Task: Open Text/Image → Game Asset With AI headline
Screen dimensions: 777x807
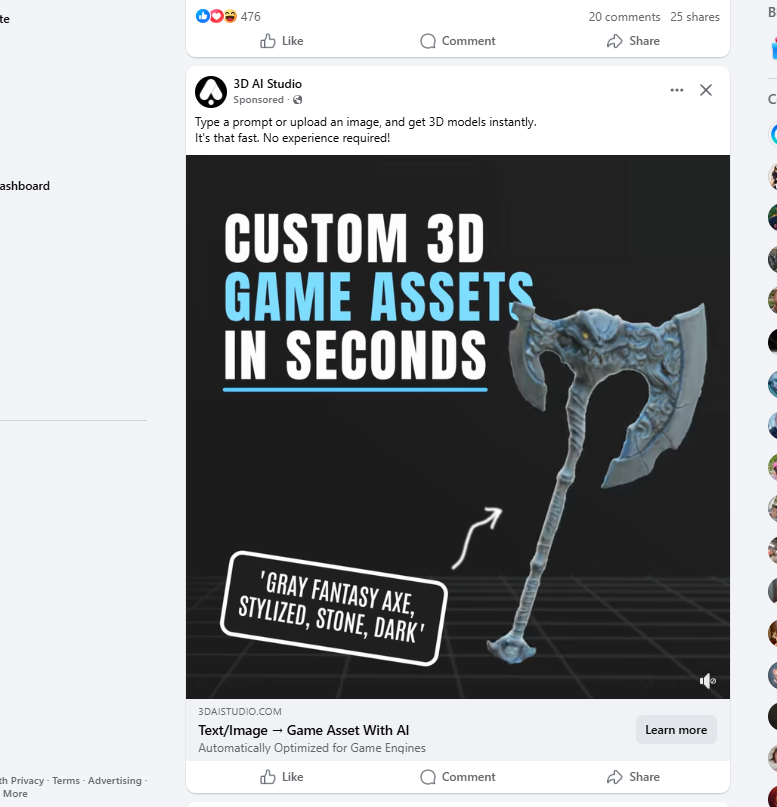Action: [304, 730]
